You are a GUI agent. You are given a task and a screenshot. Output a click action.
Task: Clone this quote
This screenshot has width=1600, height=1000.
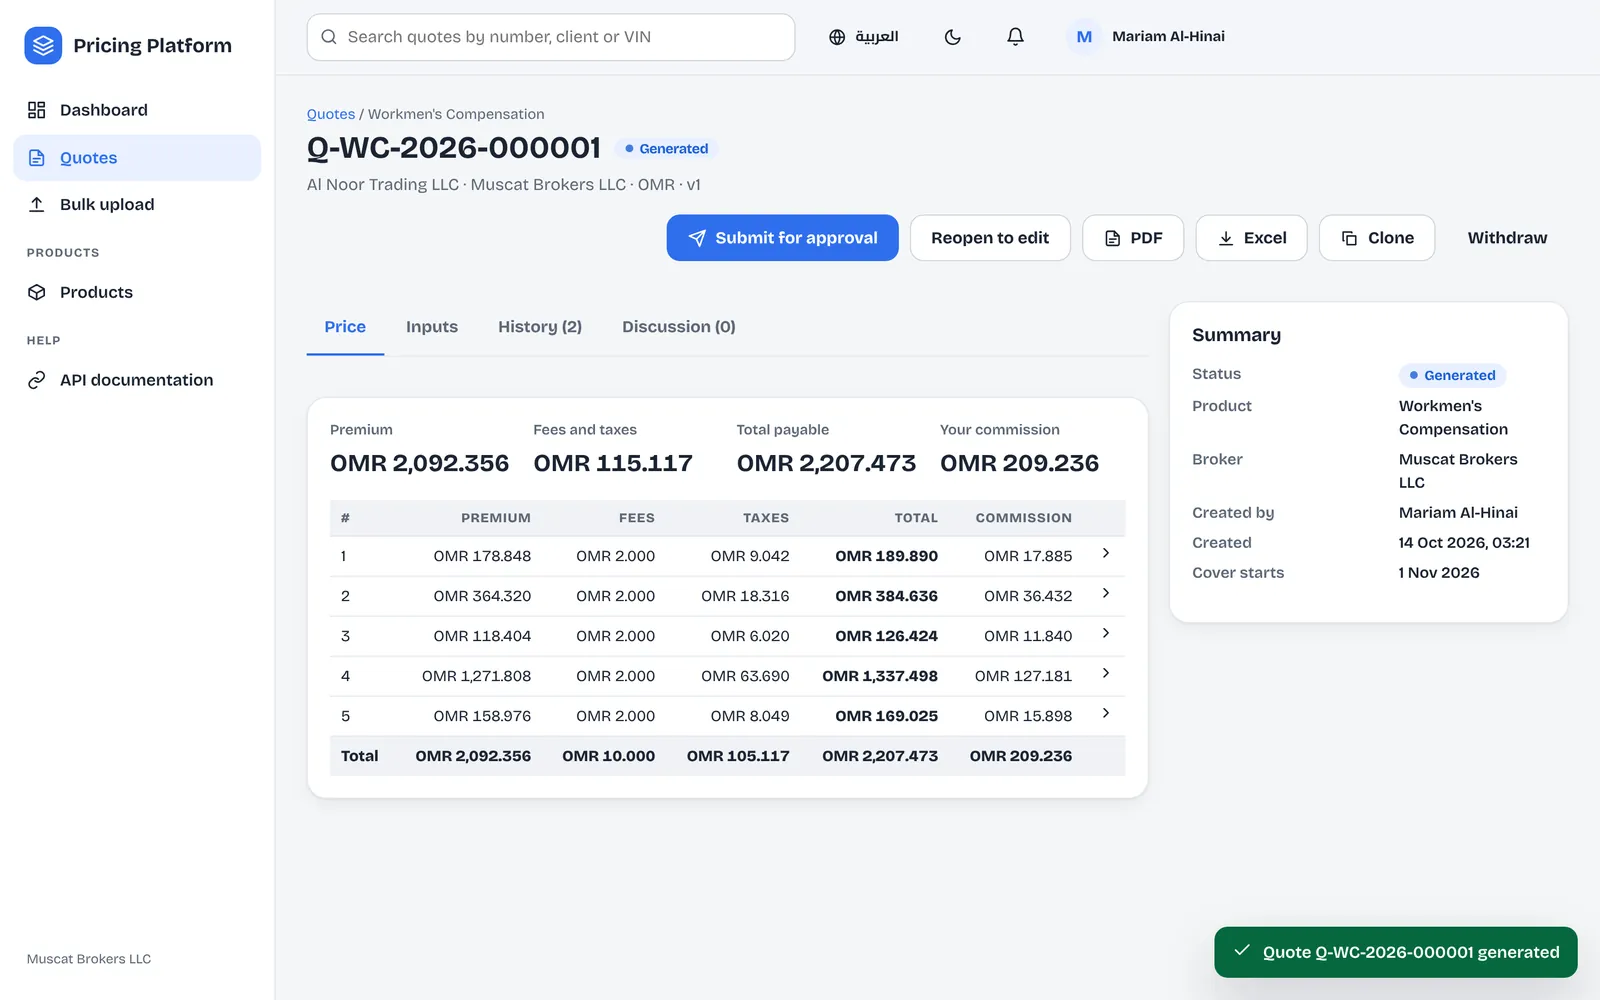pyautogui.click(x=1377, y=238)
